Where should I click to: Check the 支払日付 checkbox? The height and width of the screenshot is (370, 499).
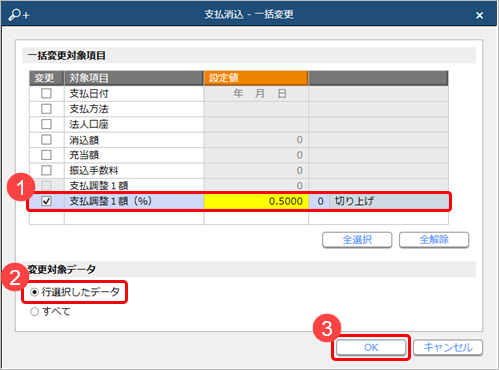click(46, 94)
